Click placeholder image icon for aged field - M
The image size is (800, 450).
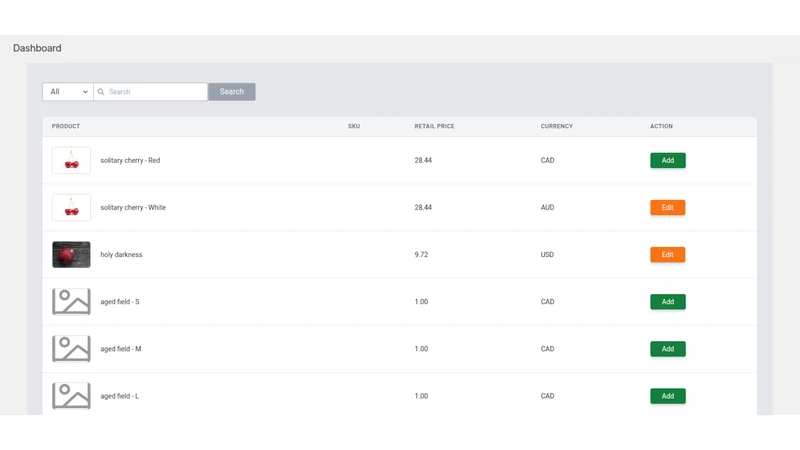pyautogui.click(x=71, y=349)
